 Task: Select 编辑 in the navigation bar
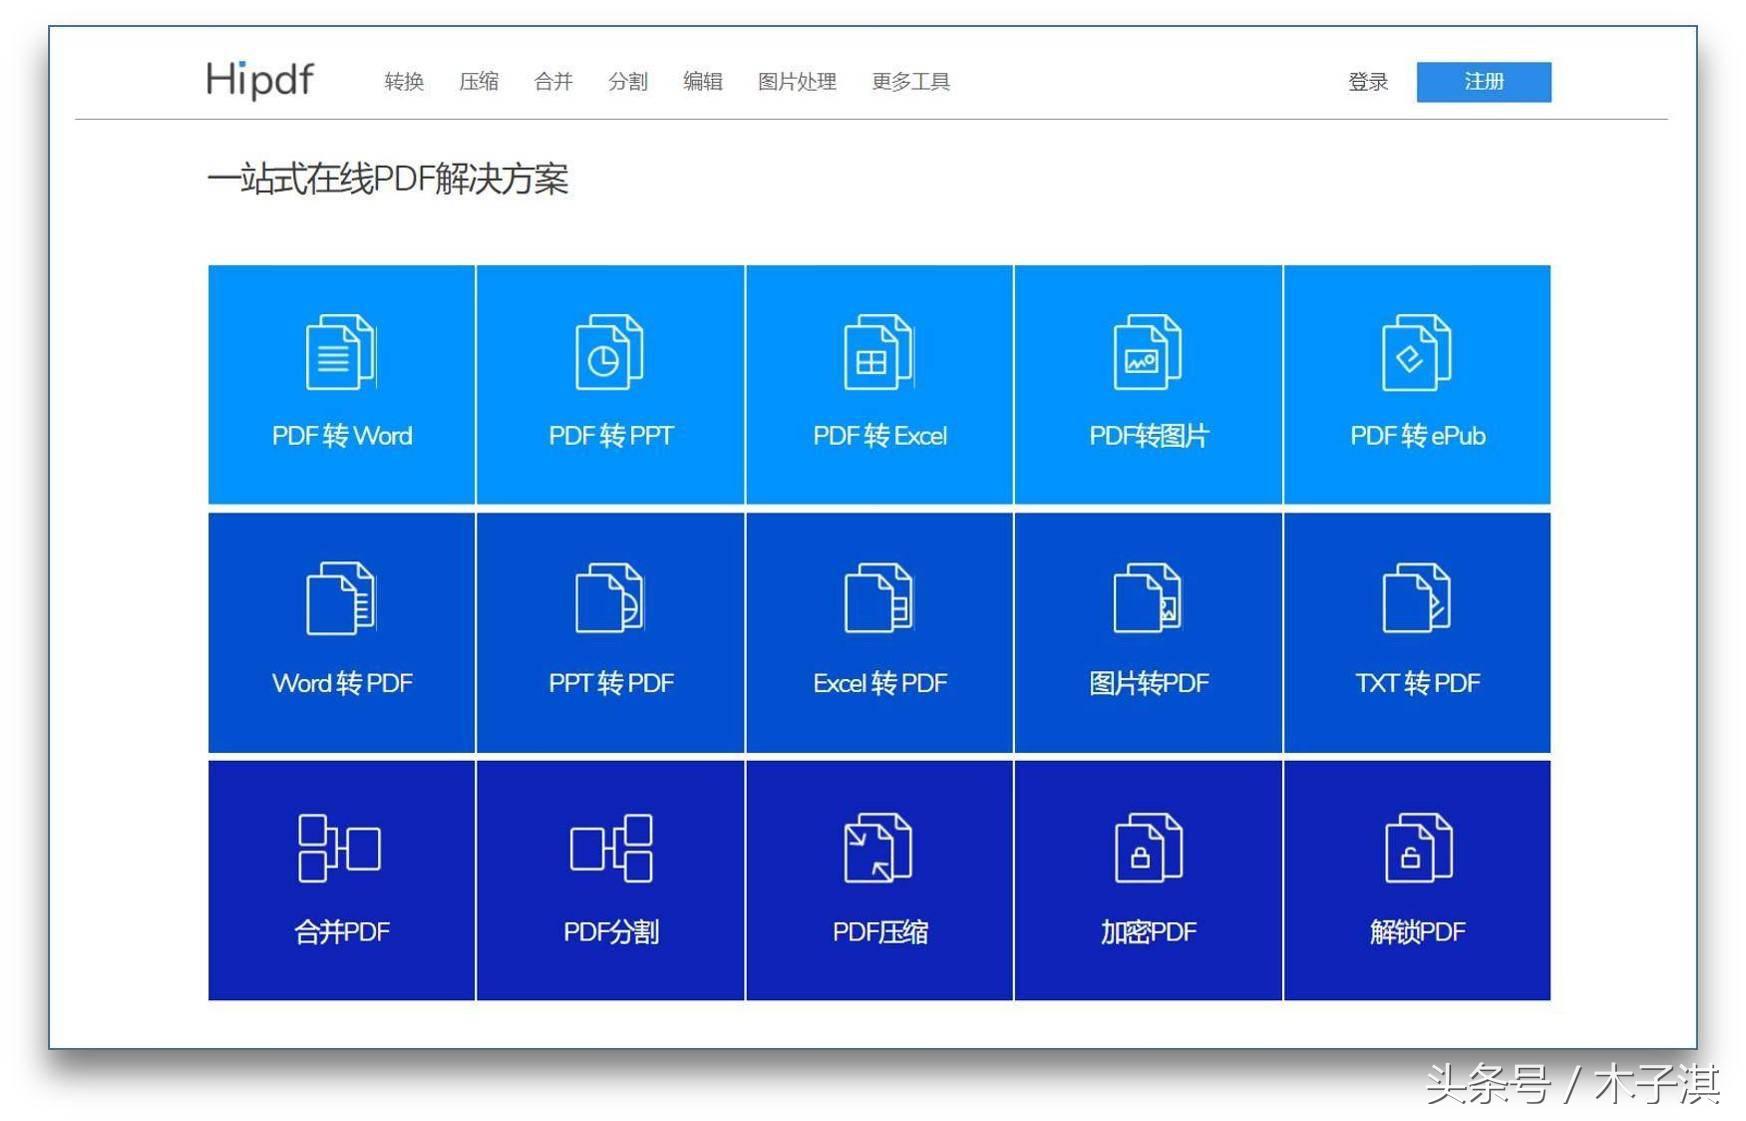click(702, 82)
